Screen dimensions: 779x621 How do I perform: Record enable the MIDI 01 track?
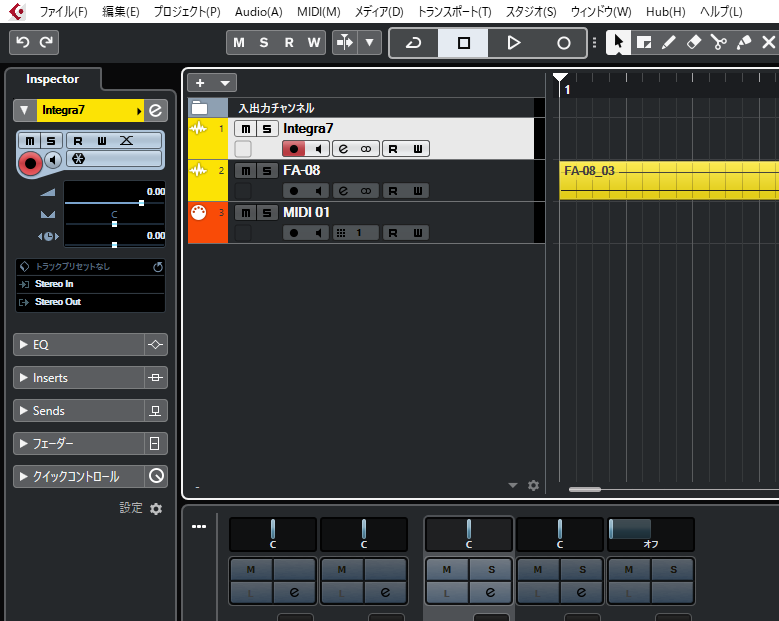pos(294,233)
